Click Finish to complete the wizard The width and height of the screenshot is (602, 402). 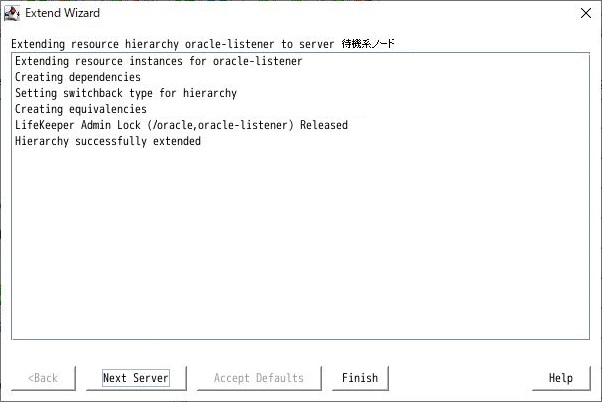tap(360, 378)
